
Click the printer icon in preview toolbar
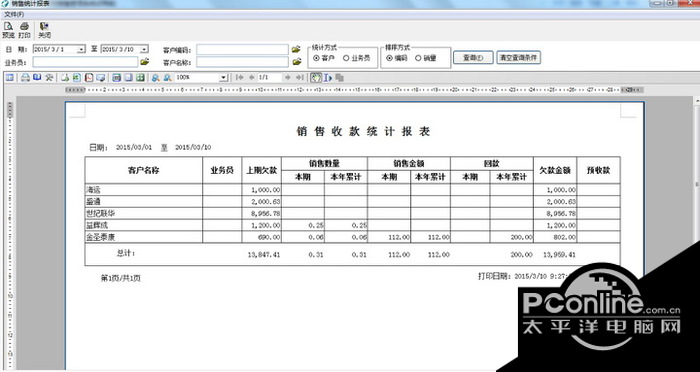click(x=25, y=78)
